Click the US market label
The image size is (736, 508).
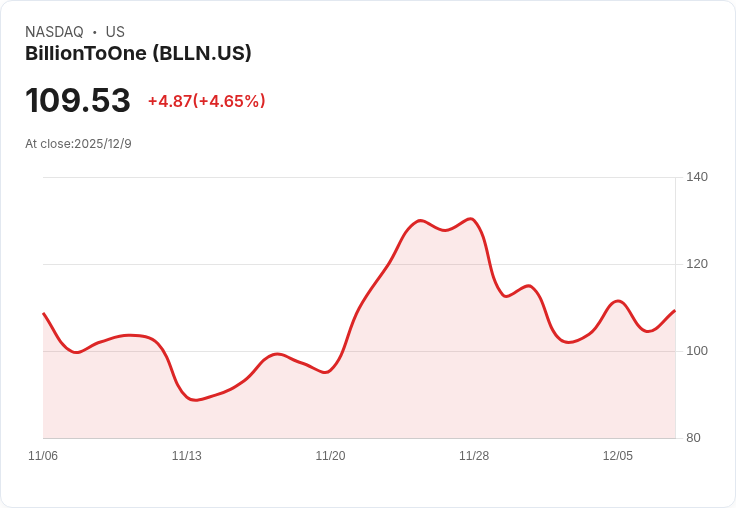115,31
